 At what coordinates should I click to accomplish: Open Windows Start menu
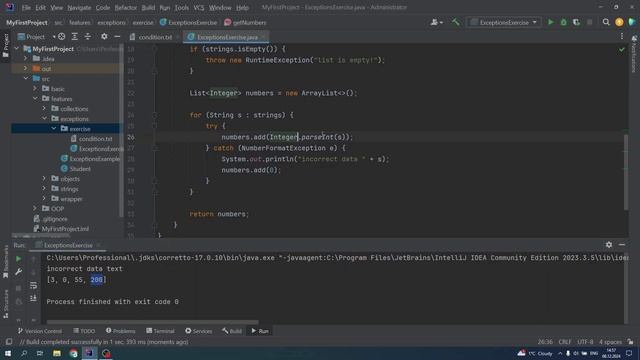(x=8, y=353)
